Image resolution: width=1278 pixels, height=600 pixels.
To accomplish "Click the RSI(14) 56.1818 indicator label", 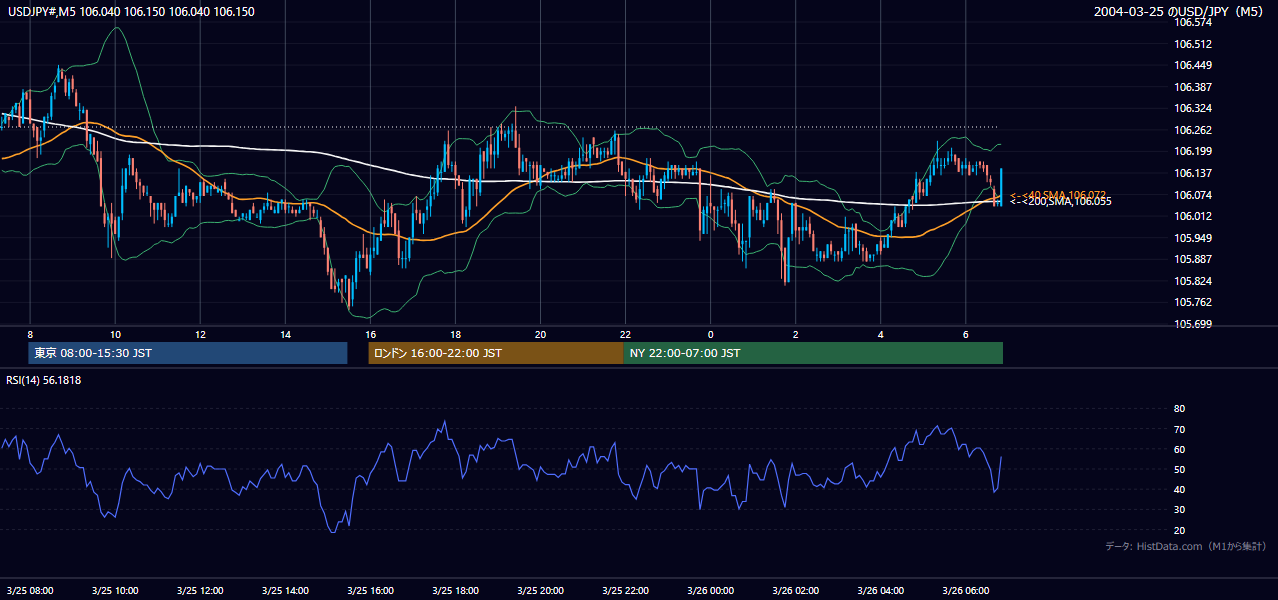I will pyautogui.click(x=44, y=380).
